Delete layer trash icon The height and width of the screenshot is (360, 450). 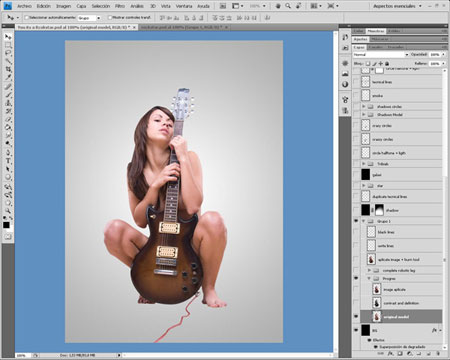[438, 354]
